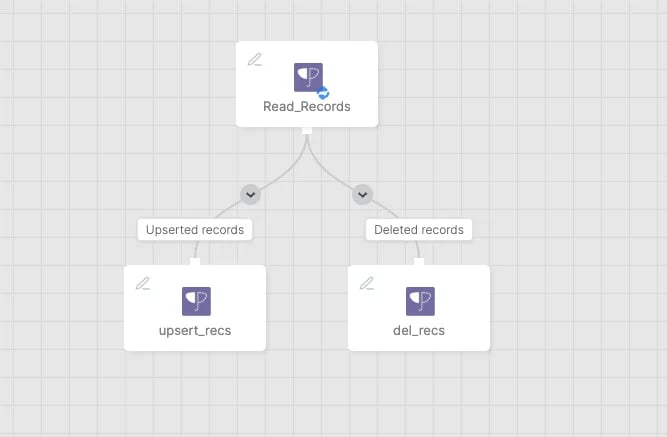Select the del_recs purple connector icon
The image size is (667, 437).
[420, 301]
